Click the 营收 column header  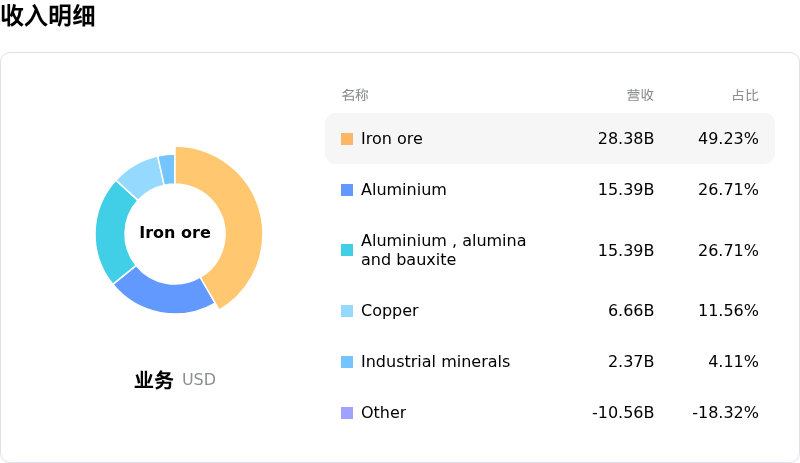tap(640, 96)
